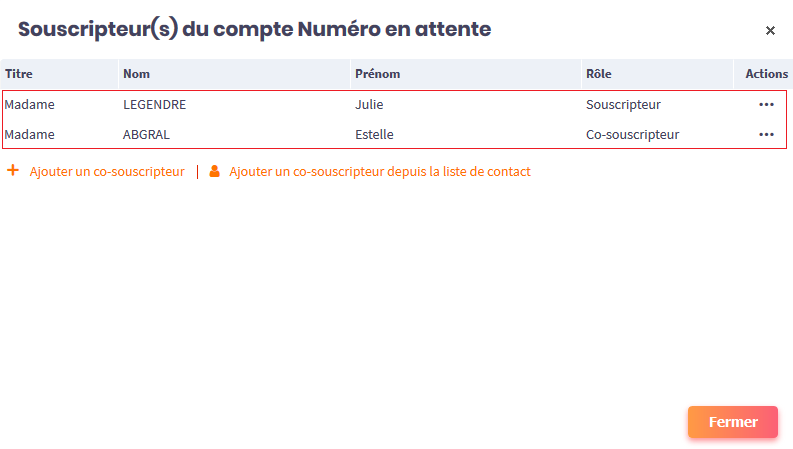The image size is (793, 449).
Task: Click the contact person icon
Action: (x=214, y=171)
